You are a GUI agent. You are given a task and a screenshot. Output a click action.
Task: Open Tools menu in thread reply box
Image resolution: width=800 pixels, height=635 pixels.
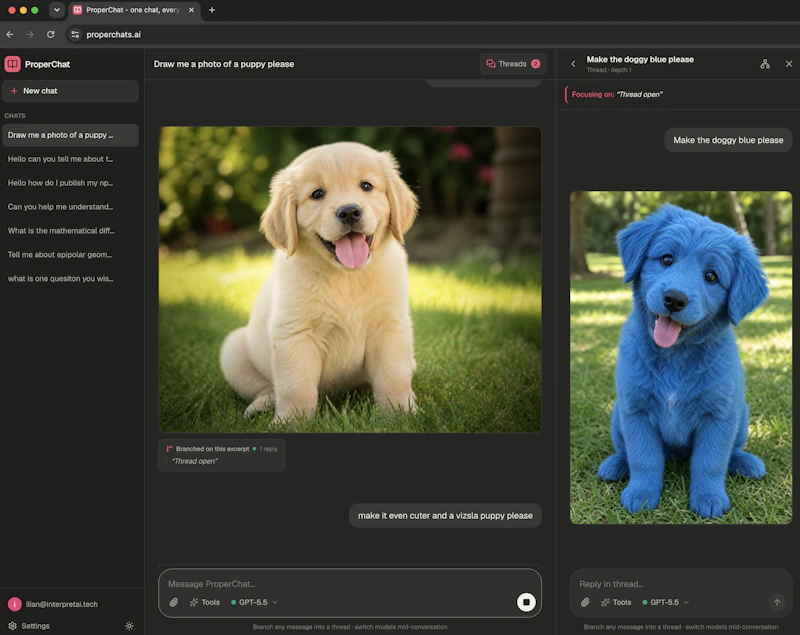tap(616, 602)
